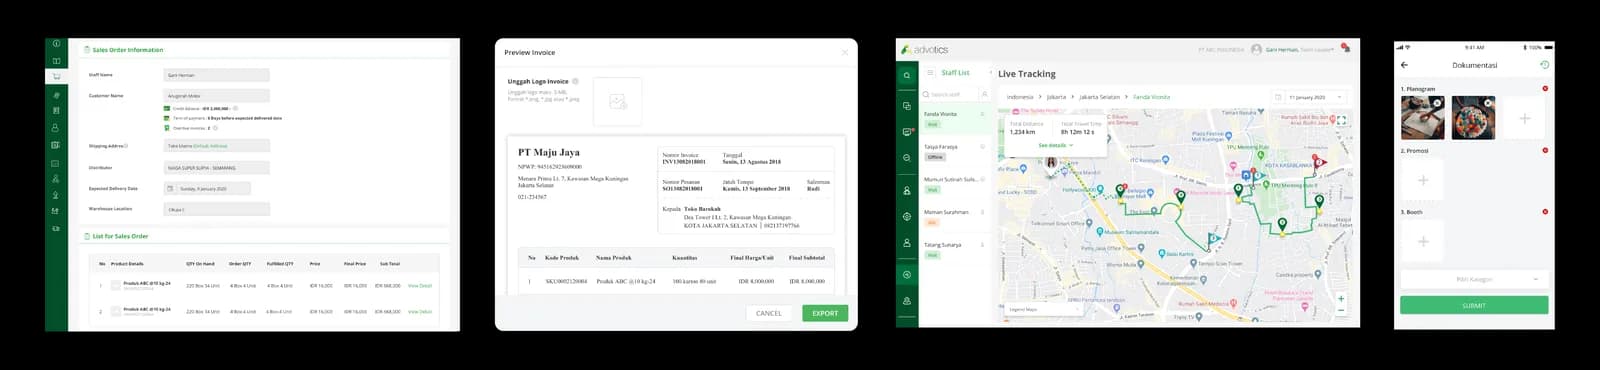This screenshot has width=1600, height=370.
Task: Open the calendar icon in Expected Delivery Date
Action: pos(170,188)
